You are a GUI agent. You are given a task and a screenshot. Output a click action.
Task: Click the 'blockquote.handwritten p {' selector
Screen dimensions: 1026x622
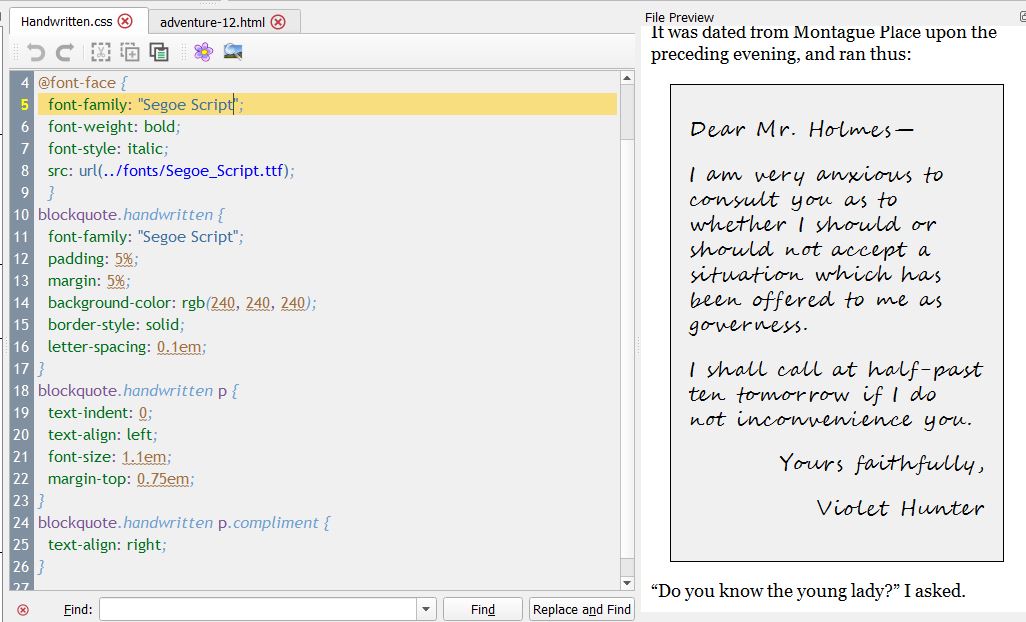pyautogui.click(x=139, y=390)
